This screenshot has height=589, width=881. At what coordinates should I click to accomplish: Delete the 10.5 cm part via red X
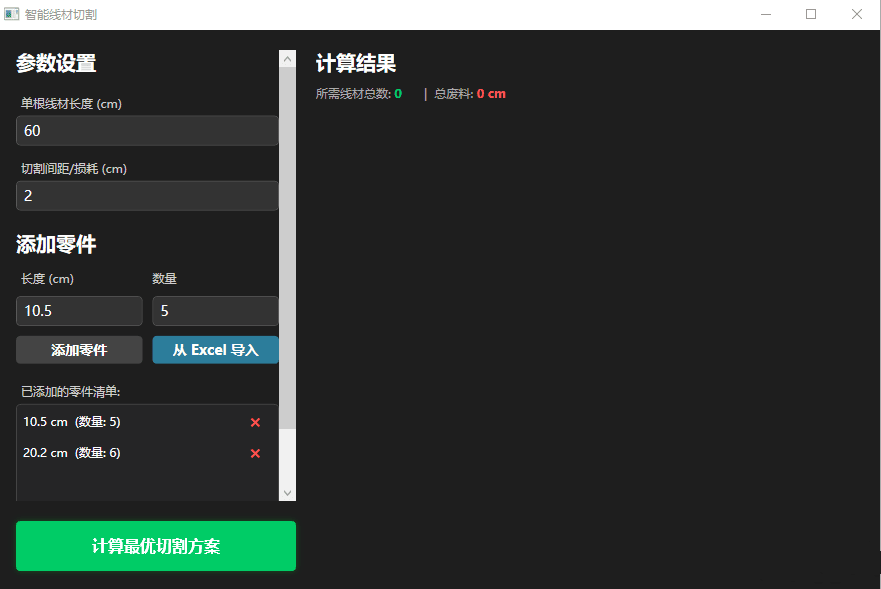pyautogui.click(x=255, y=422)
